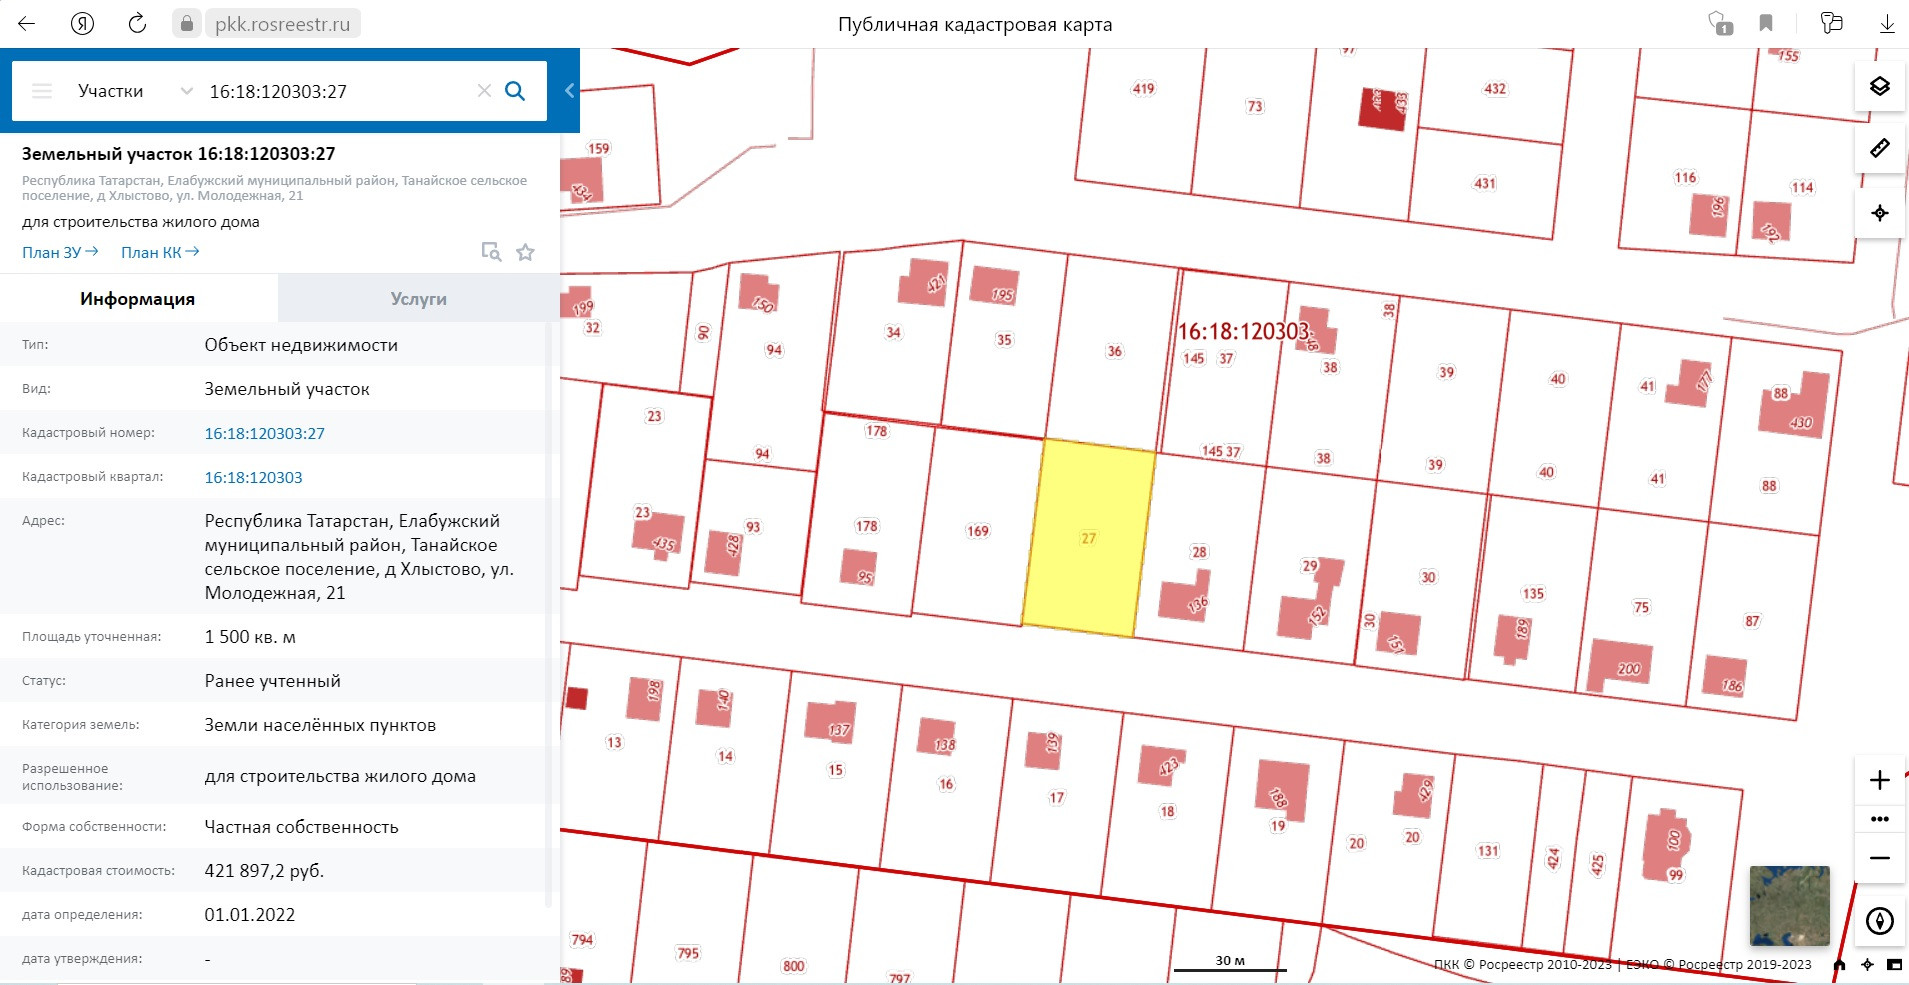Open the browser downloads arrow
This screenshot has height=985, width=1909.
click(1887, 24)
